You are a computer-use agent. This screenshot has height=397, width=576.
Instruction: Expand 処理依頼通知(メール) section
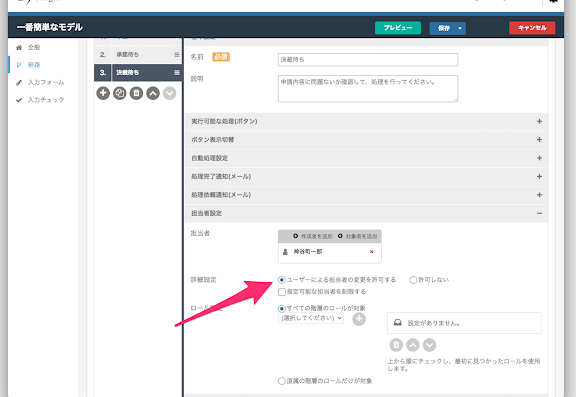click(366, 195)
